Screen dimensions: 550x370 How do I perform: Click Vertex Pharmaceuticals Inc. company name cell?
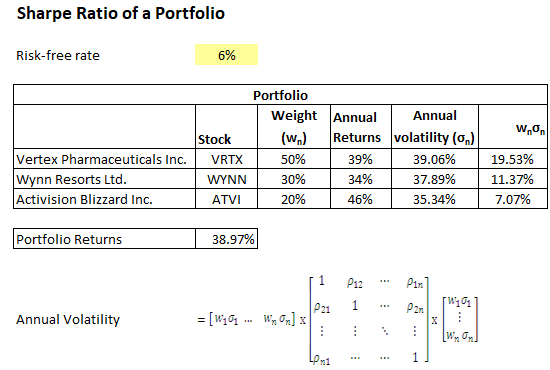(105, 159)
